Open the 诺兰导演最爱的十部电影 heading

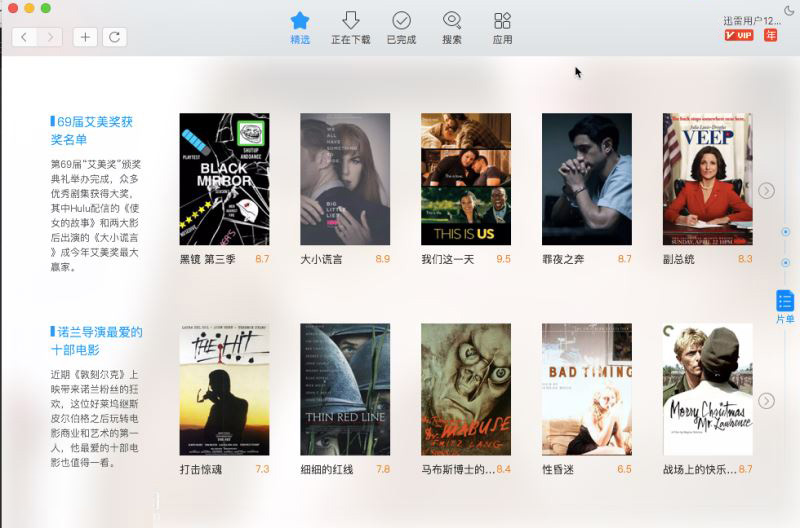coord(96,341)
